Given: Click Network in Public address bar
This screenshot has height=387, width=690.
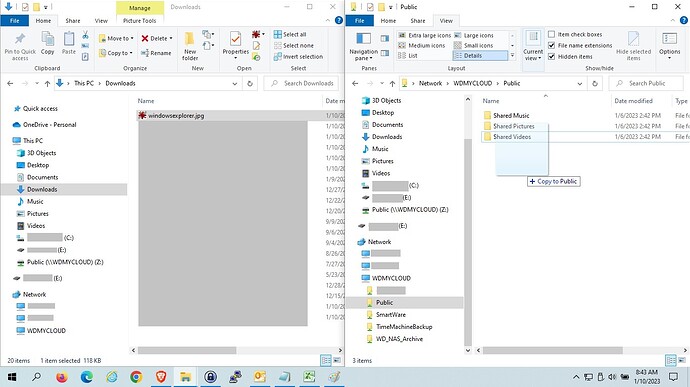Looking at the screenshot, I should tap(430, 83).
